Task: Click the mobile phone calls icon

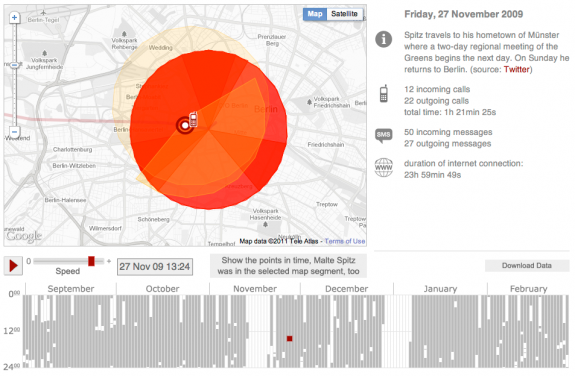Action: click(x=384, y=94)
